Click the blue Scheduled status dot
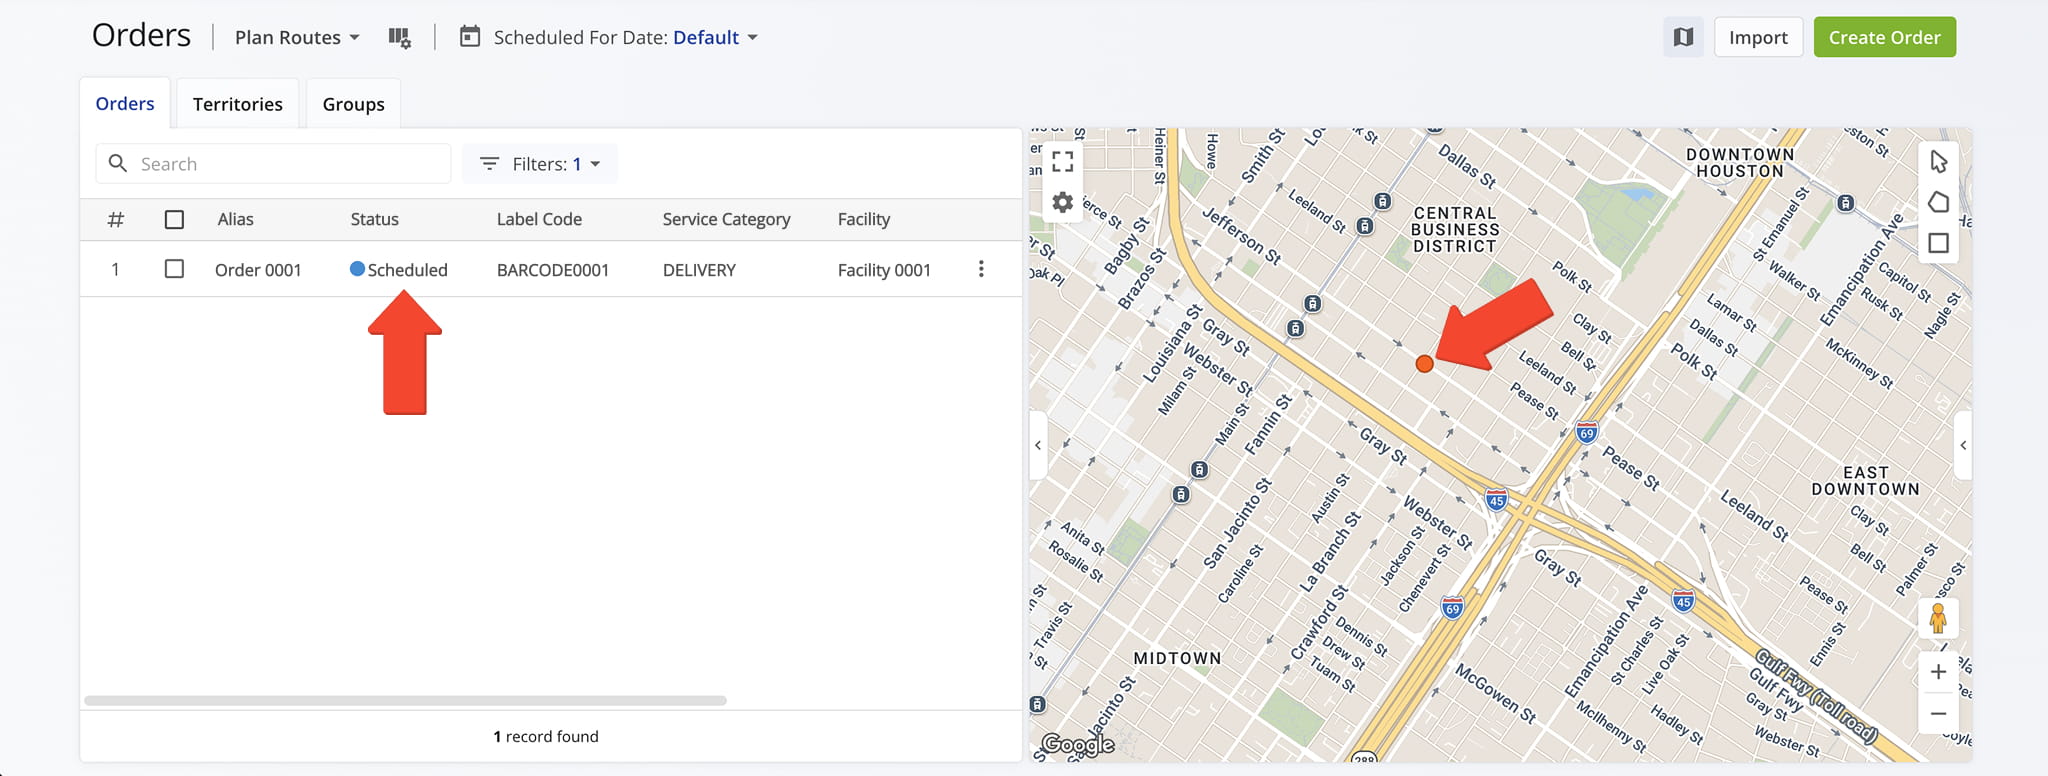 pyautogui.click(x=357, y=269)
